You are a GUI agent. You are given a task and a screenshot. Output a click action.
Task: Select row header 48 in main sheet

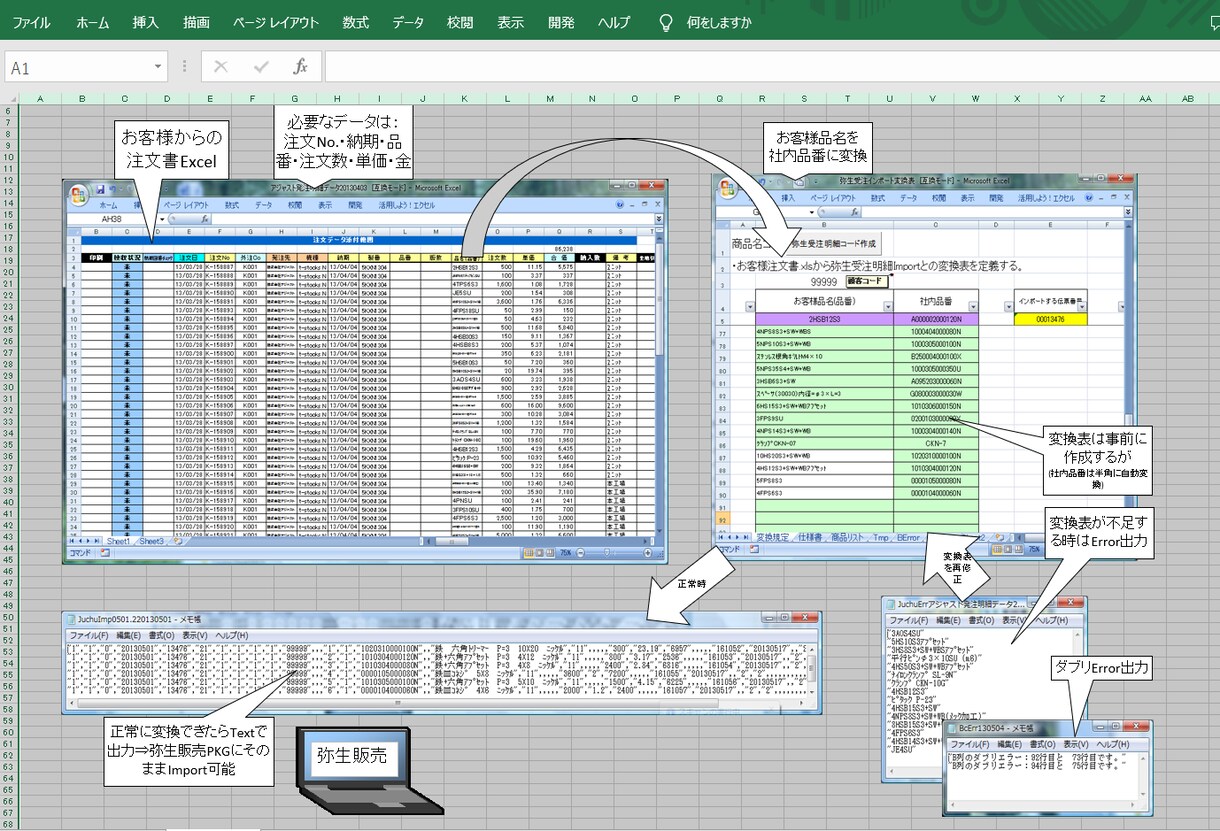pos(8,592)
